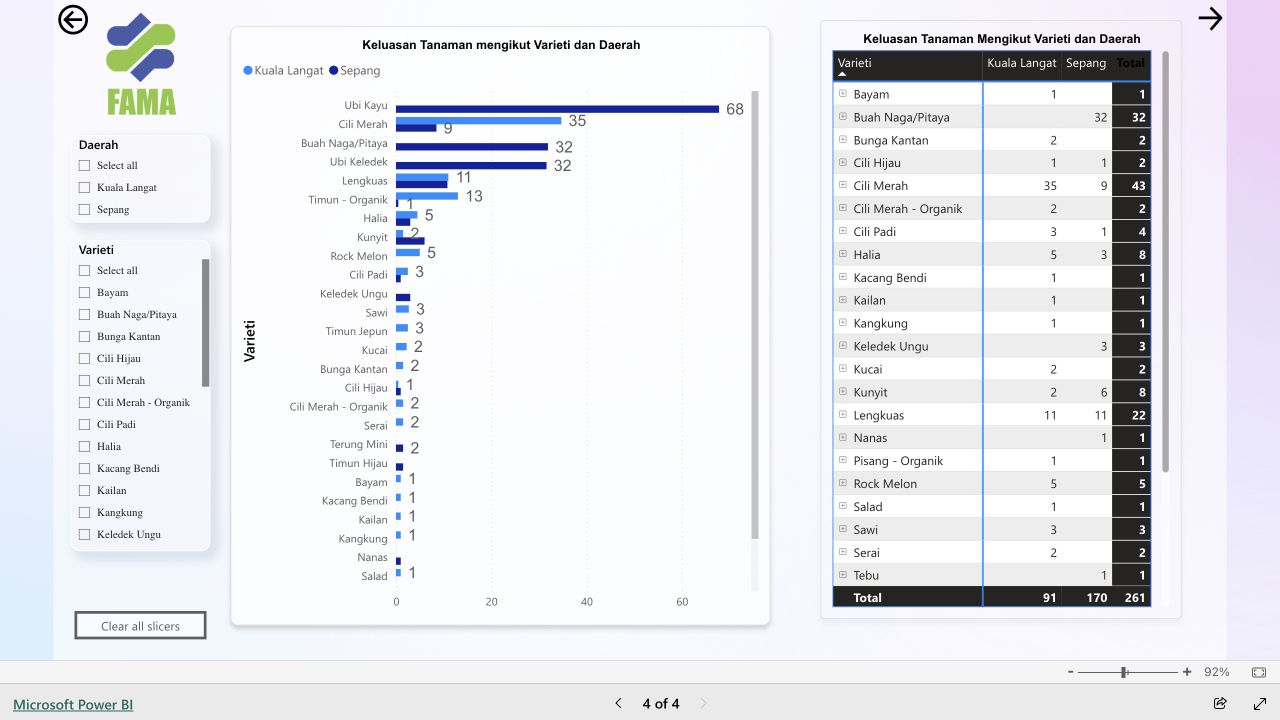Viewport: 1280px width, 720px height.
Task: Click the Sepang legend dot
Action: (x=333, y=71)
